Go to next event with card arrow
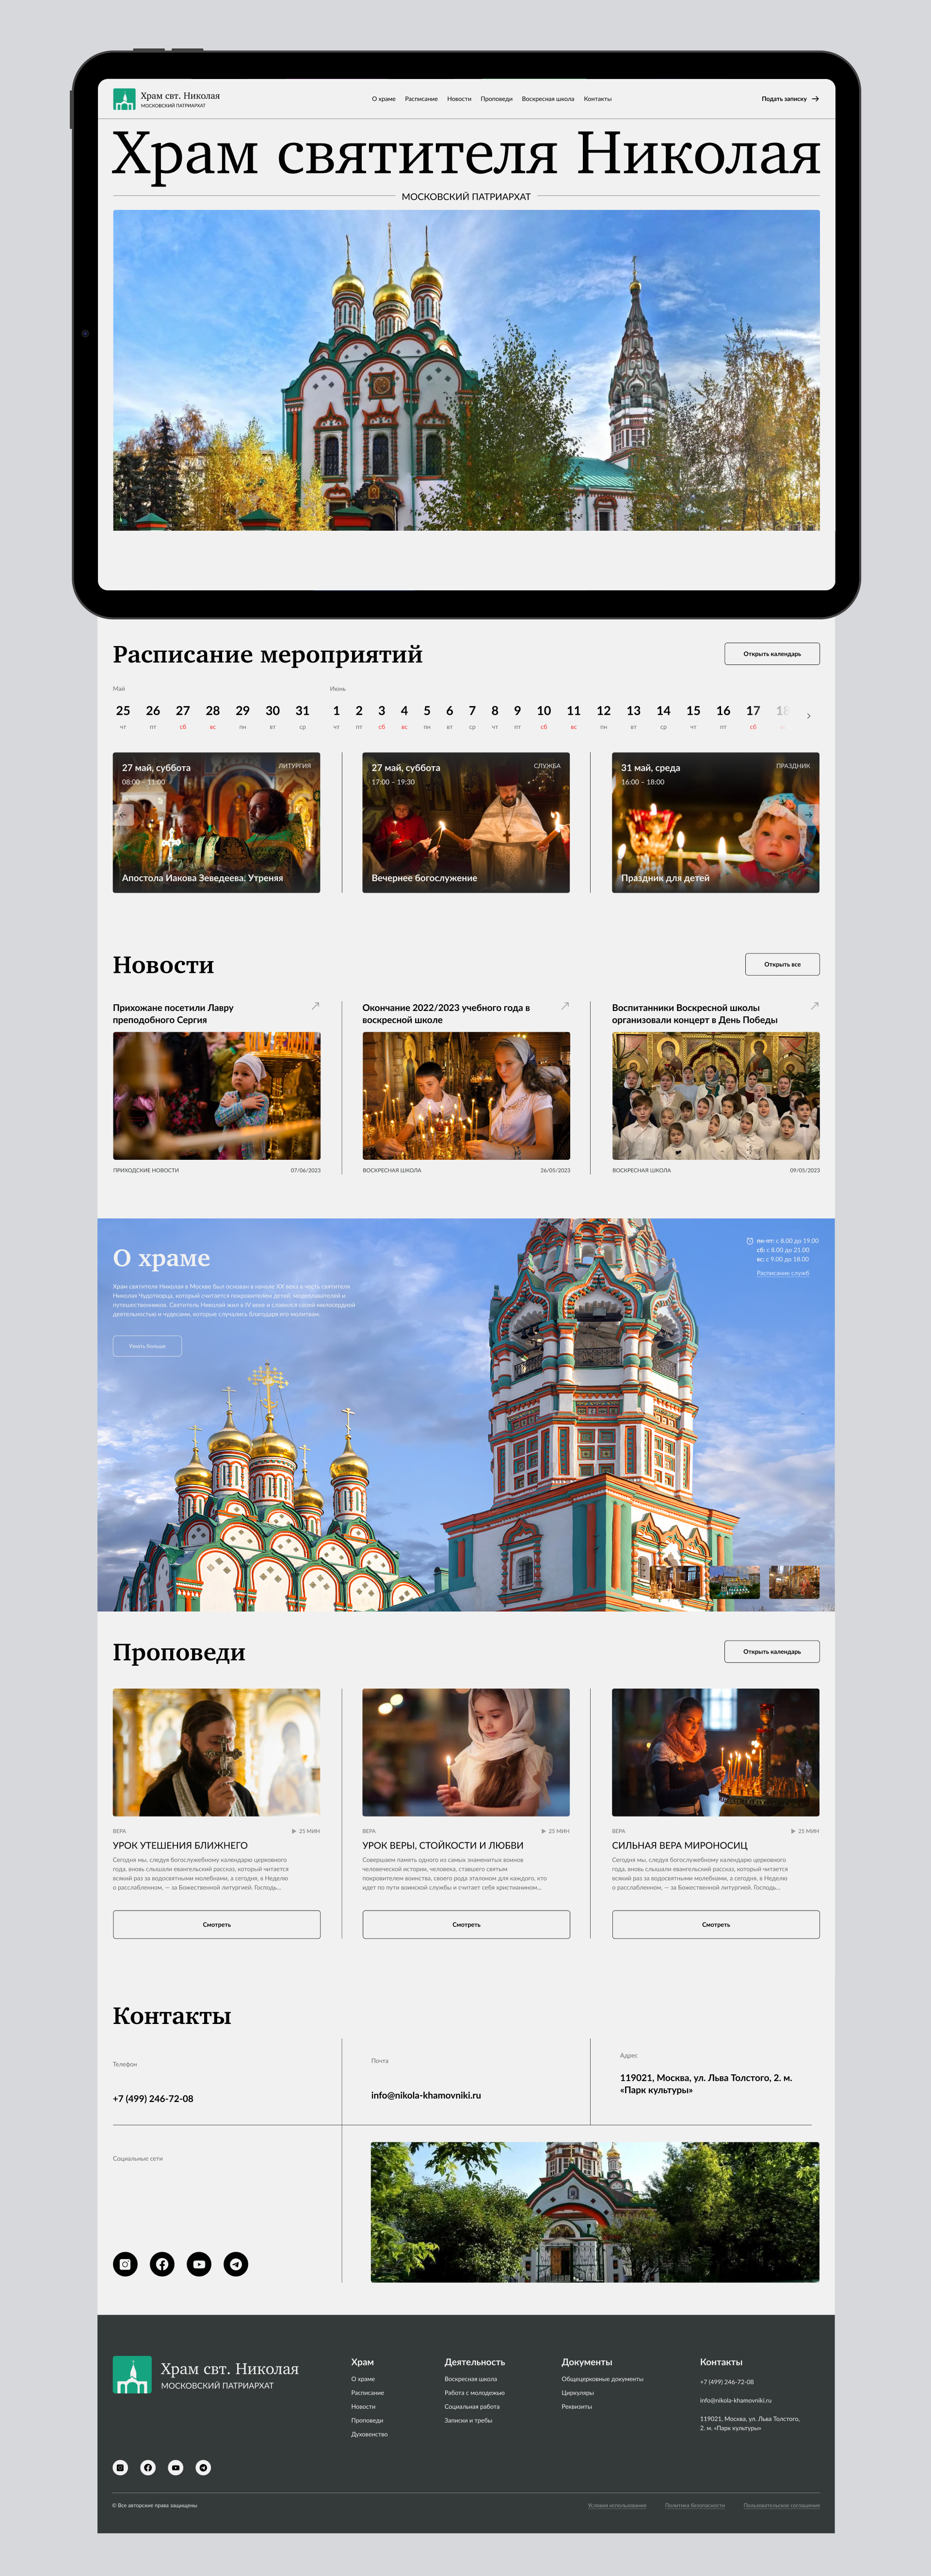This screenshot has height=2576, width=931. pyautogui.click(x=807, y=814)
